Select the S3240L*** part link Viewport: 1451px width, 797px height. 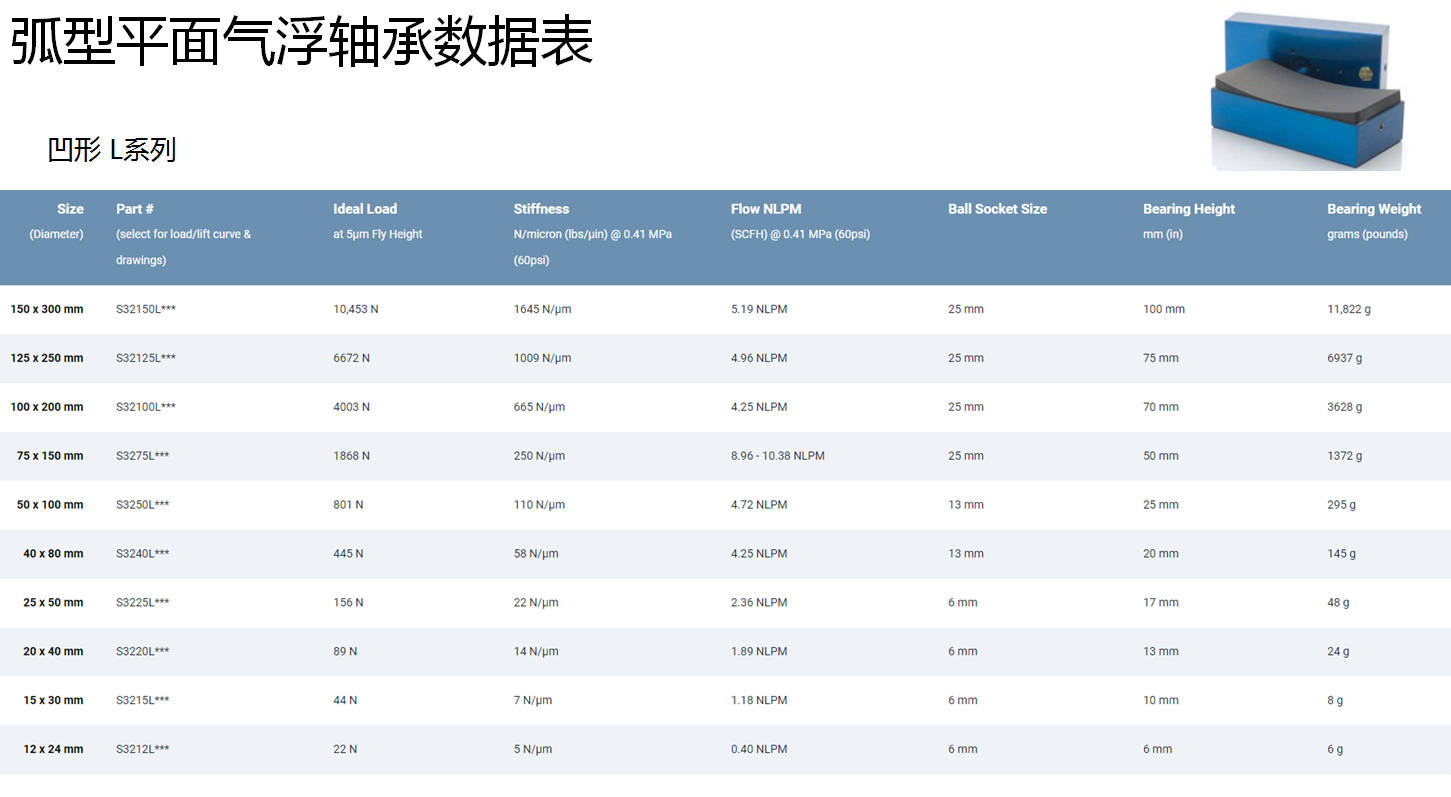tap(142, 554)
